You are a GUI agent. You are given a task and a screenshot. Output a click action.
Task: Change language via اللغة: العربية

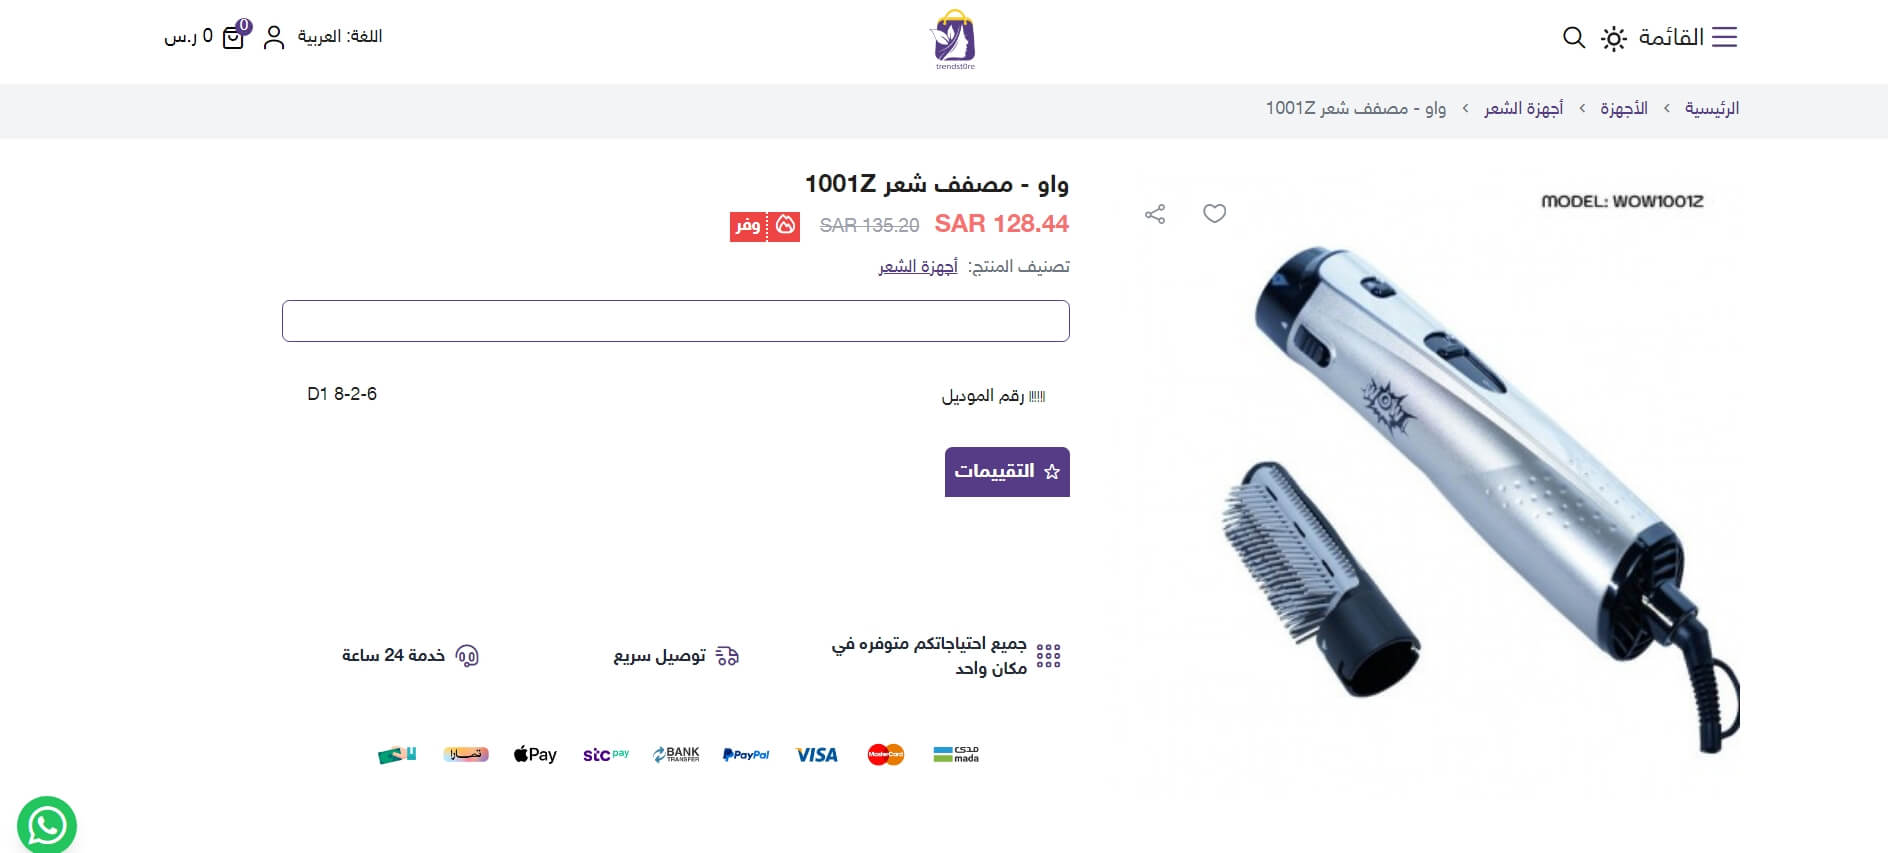click(x=340, y=36)
